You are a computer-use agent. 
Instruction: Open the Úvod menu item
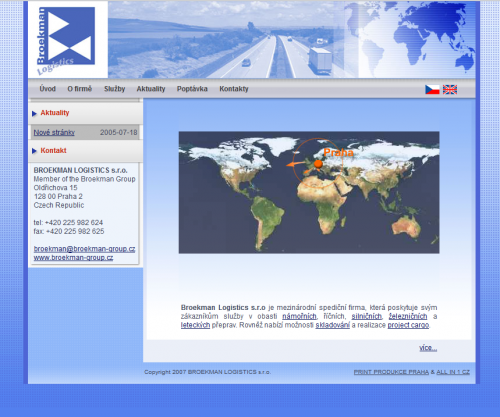[47, 89]
